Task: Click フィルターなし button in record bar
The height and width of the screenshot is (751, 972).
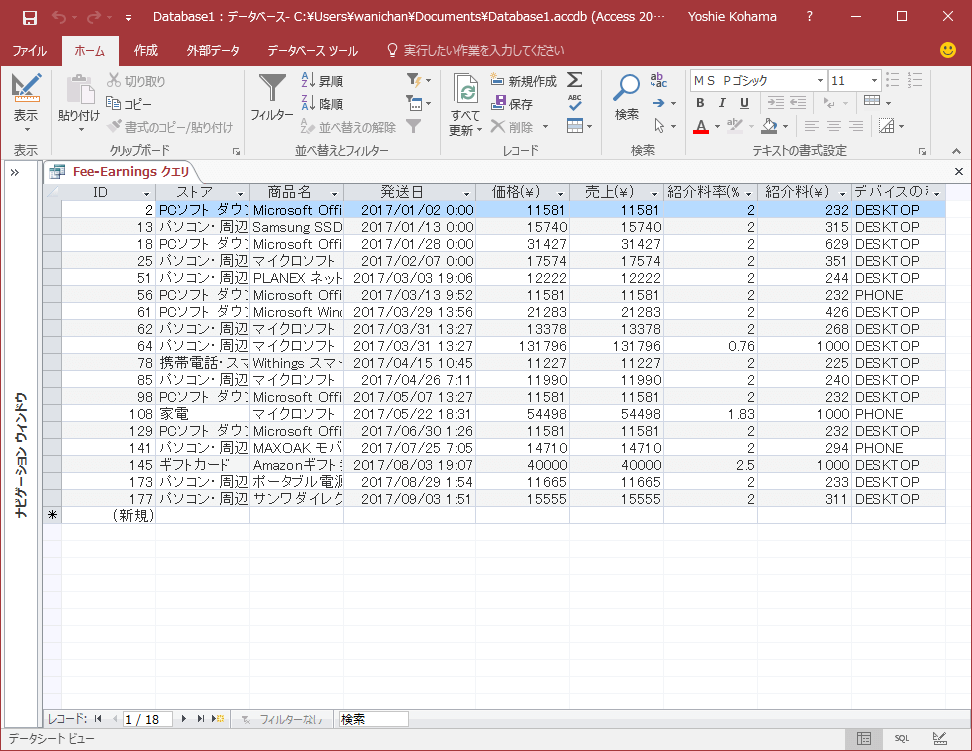Action: tap(283, 719)
